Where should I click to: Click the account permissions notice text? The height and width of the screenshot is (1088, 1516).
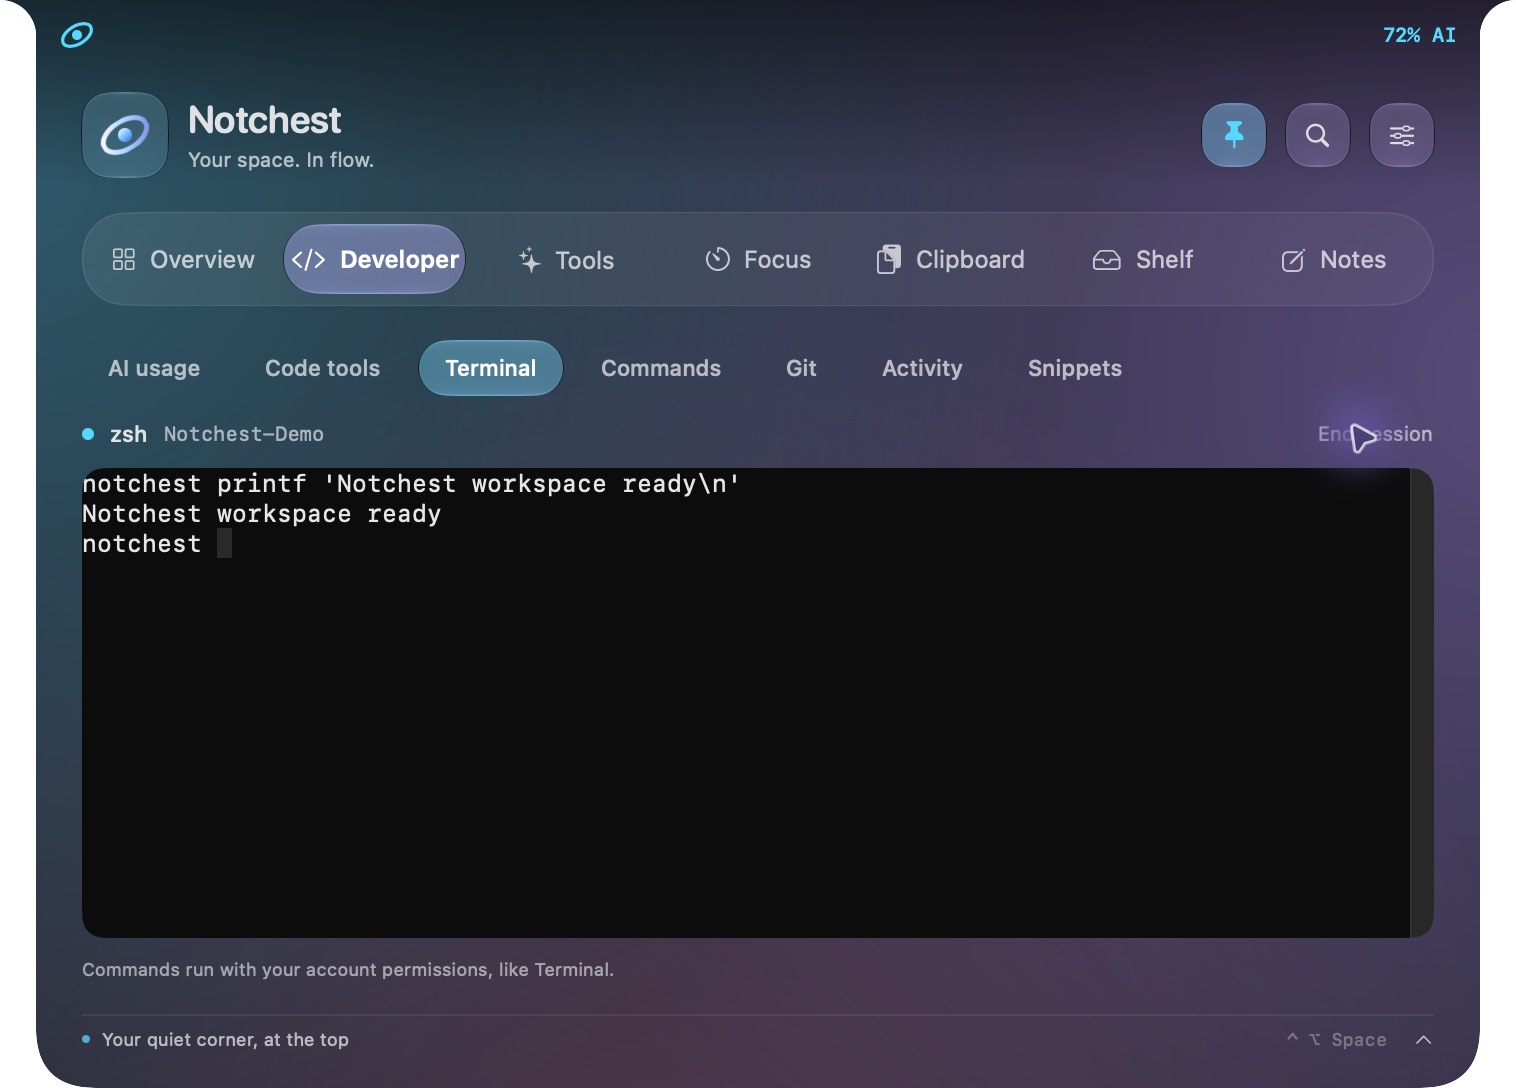348,970
